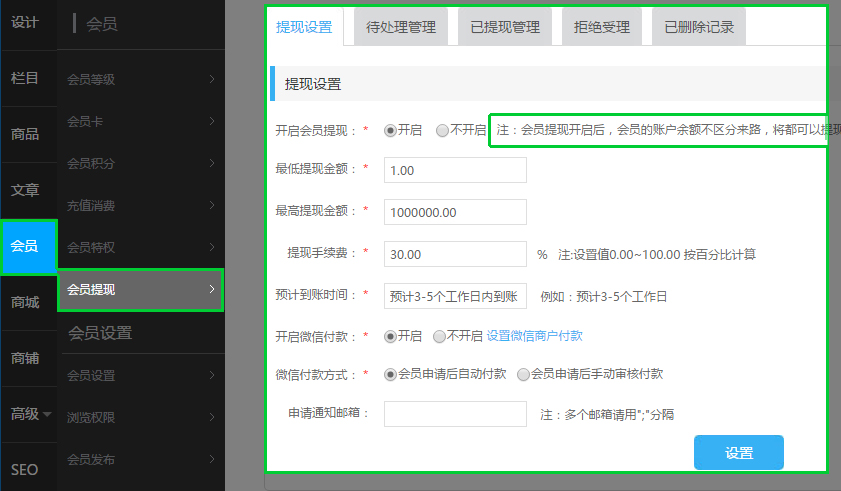
Task: Open the 设置微信商户付款 link
Action: click(x=534, y=336)
